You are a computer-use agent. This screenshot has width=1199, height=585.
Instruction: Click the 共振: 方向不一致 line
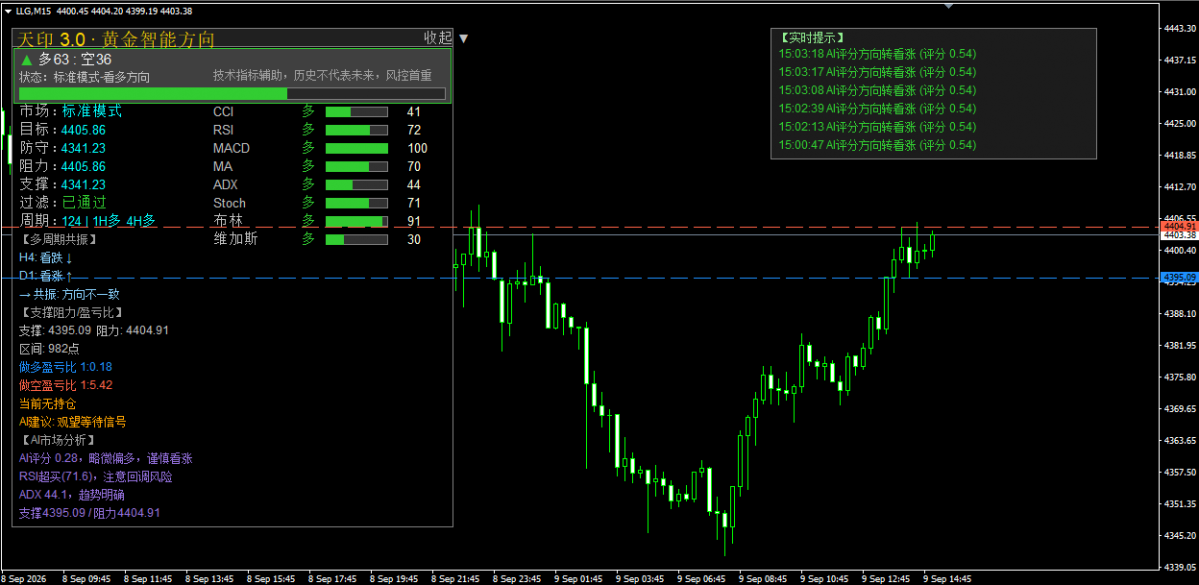[69, 294]
